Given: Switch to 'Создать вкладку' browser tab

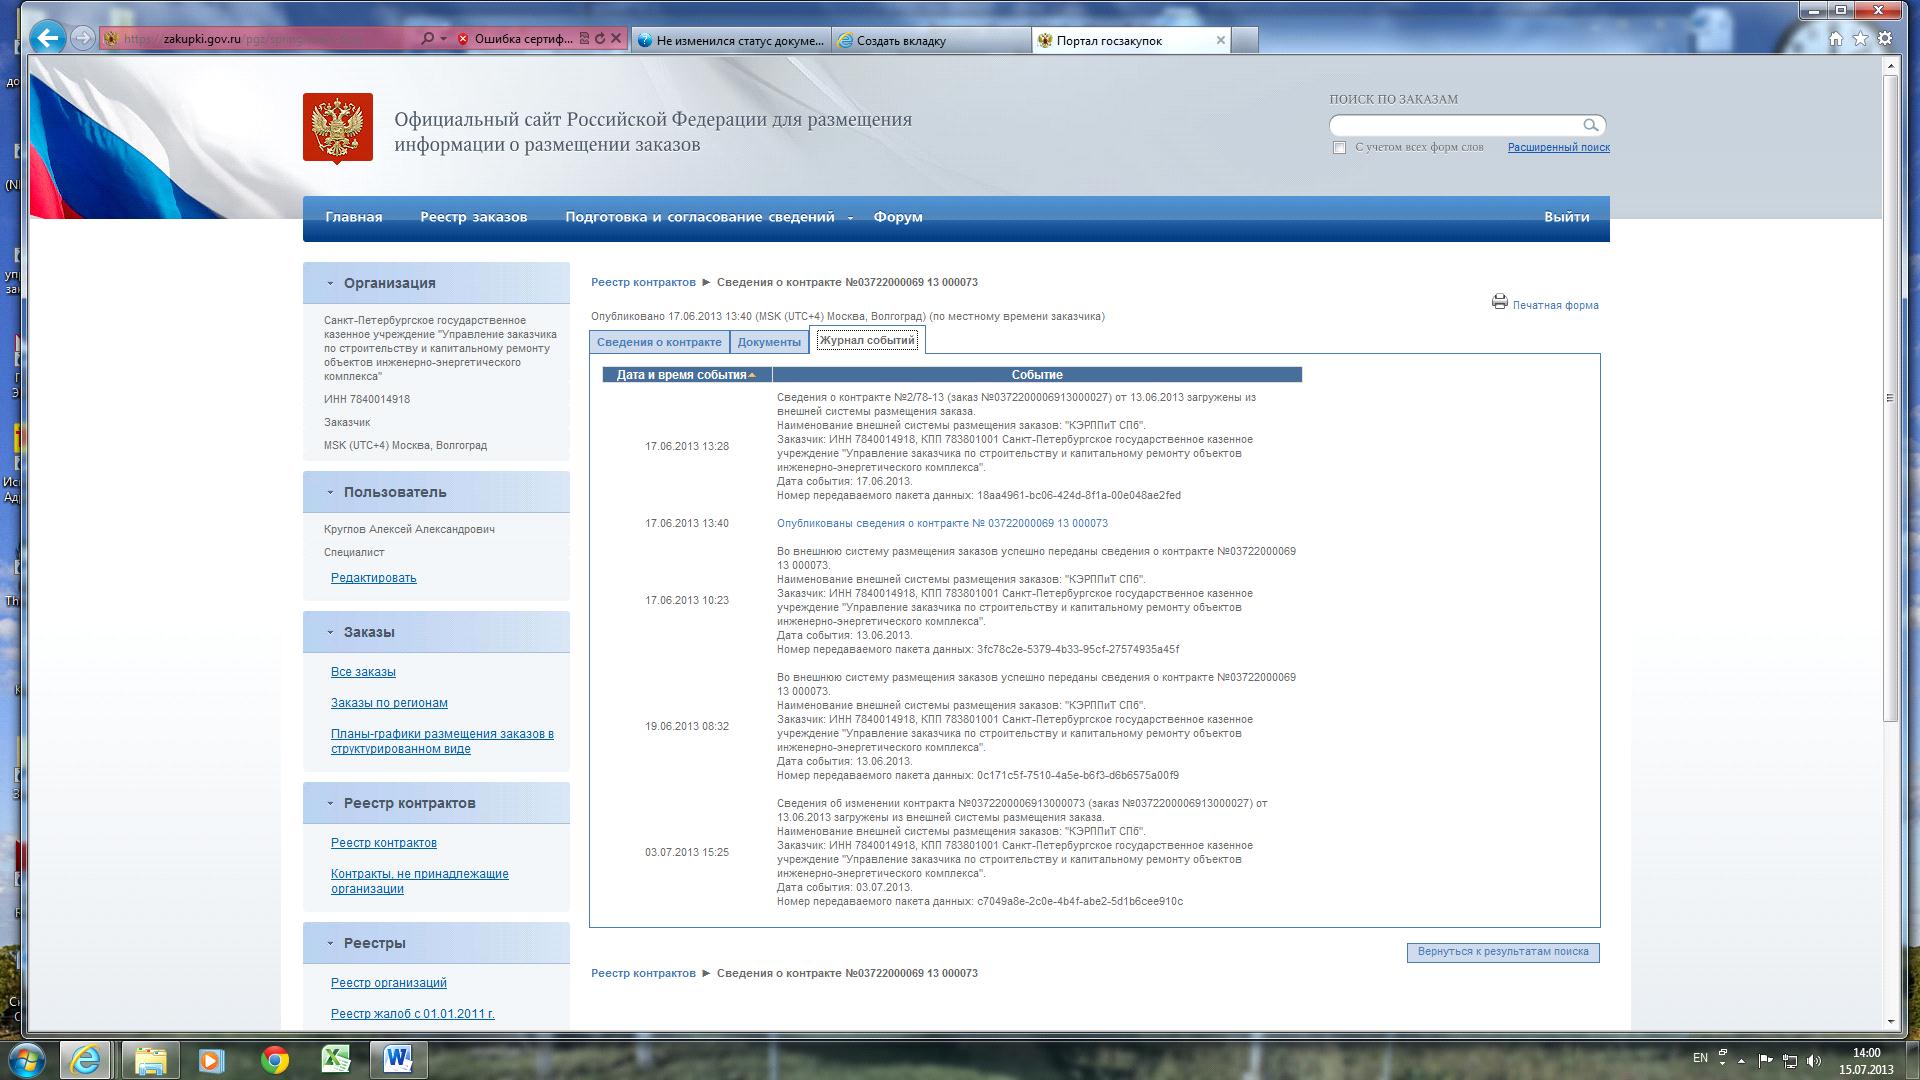Looking at the screenshot, I should (932, 40).
